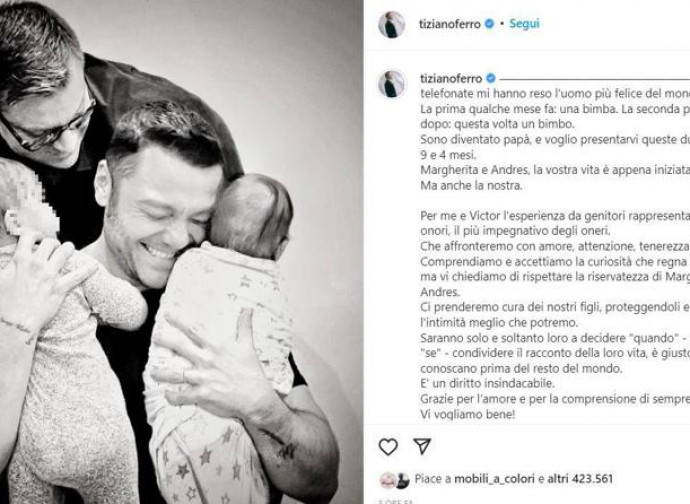Open the header profile picture of tizianoferro
The height and width of the screenshot is (504, 690).
[392, 25]
